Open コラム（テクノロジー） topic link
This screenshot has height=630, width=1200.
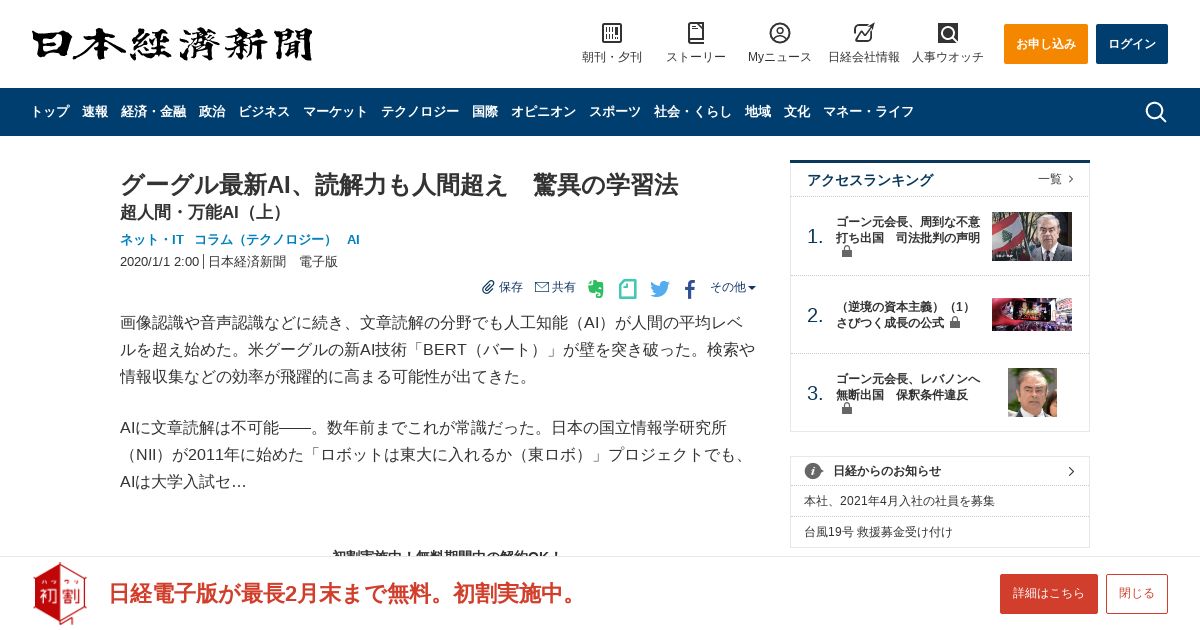(265, 240)
